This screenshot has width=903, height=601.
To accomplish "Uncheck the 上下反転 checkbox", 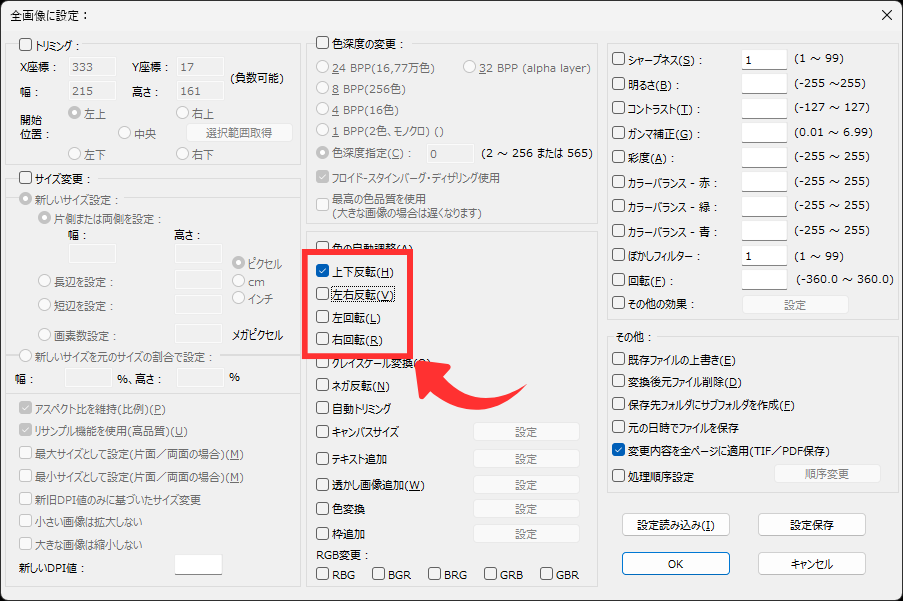I will click(x=323, y=271).
